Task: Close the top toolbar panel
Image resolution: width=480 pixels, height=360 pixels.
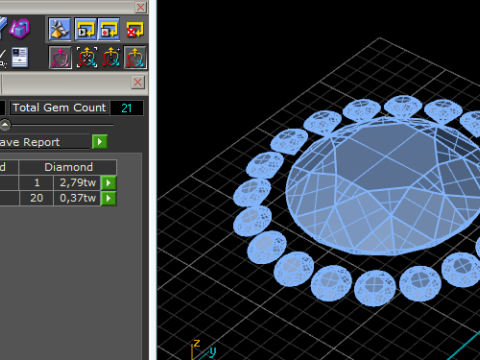Action: tap(140, 7)
